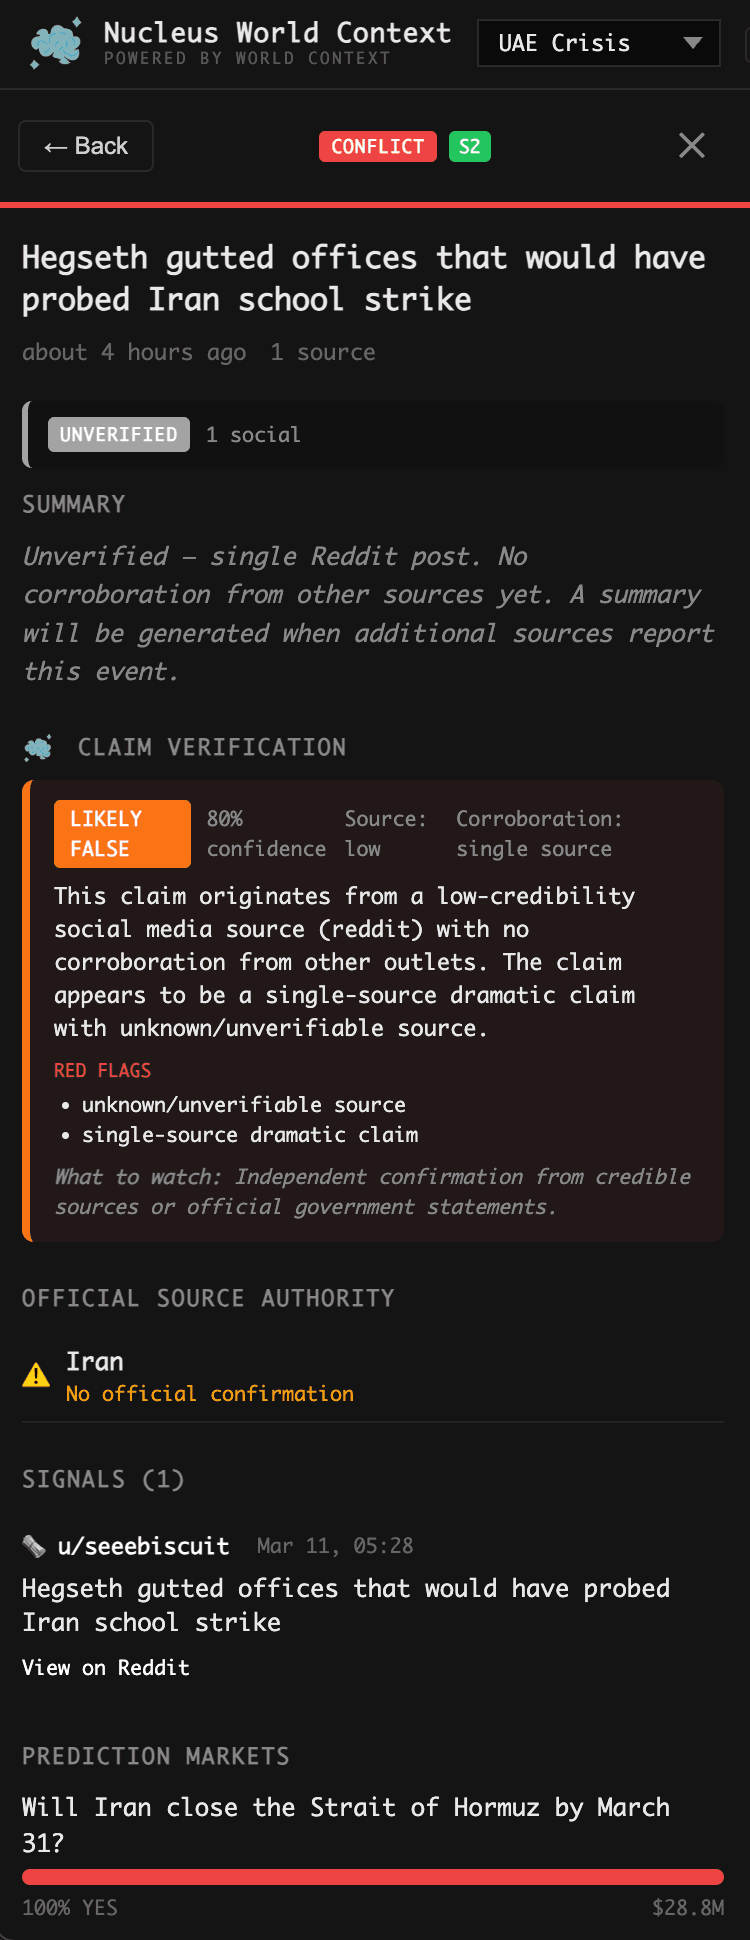Select the CONFLICT badge
The height and width of the screenshot is (1940, 750).
[x=377, y=146]
